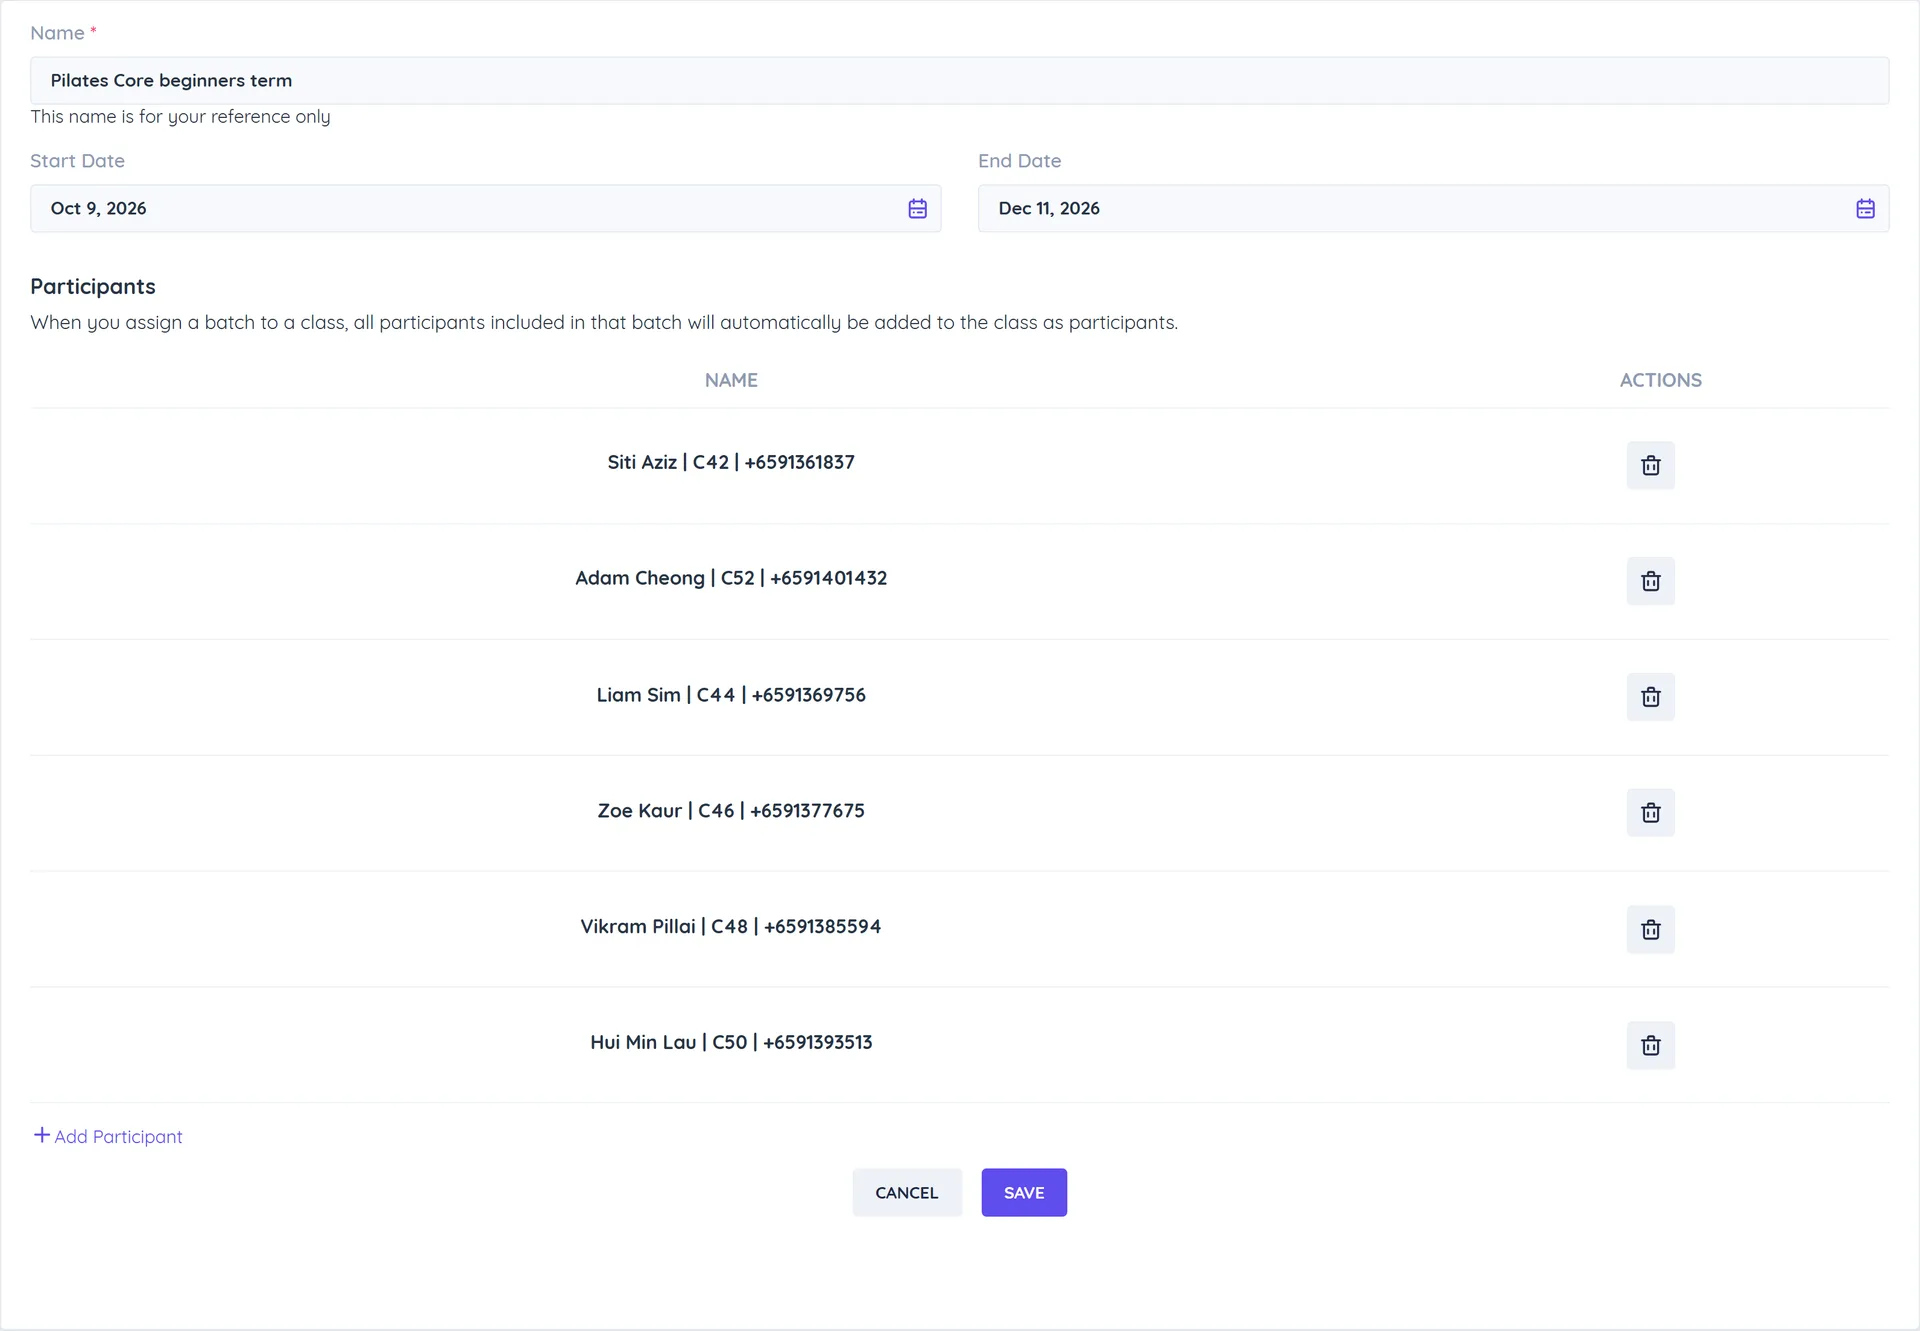Screen dimensions: 1920x1331
Task: Delete Zoe Kaur from participants
Action: [x=1650, y=813]
